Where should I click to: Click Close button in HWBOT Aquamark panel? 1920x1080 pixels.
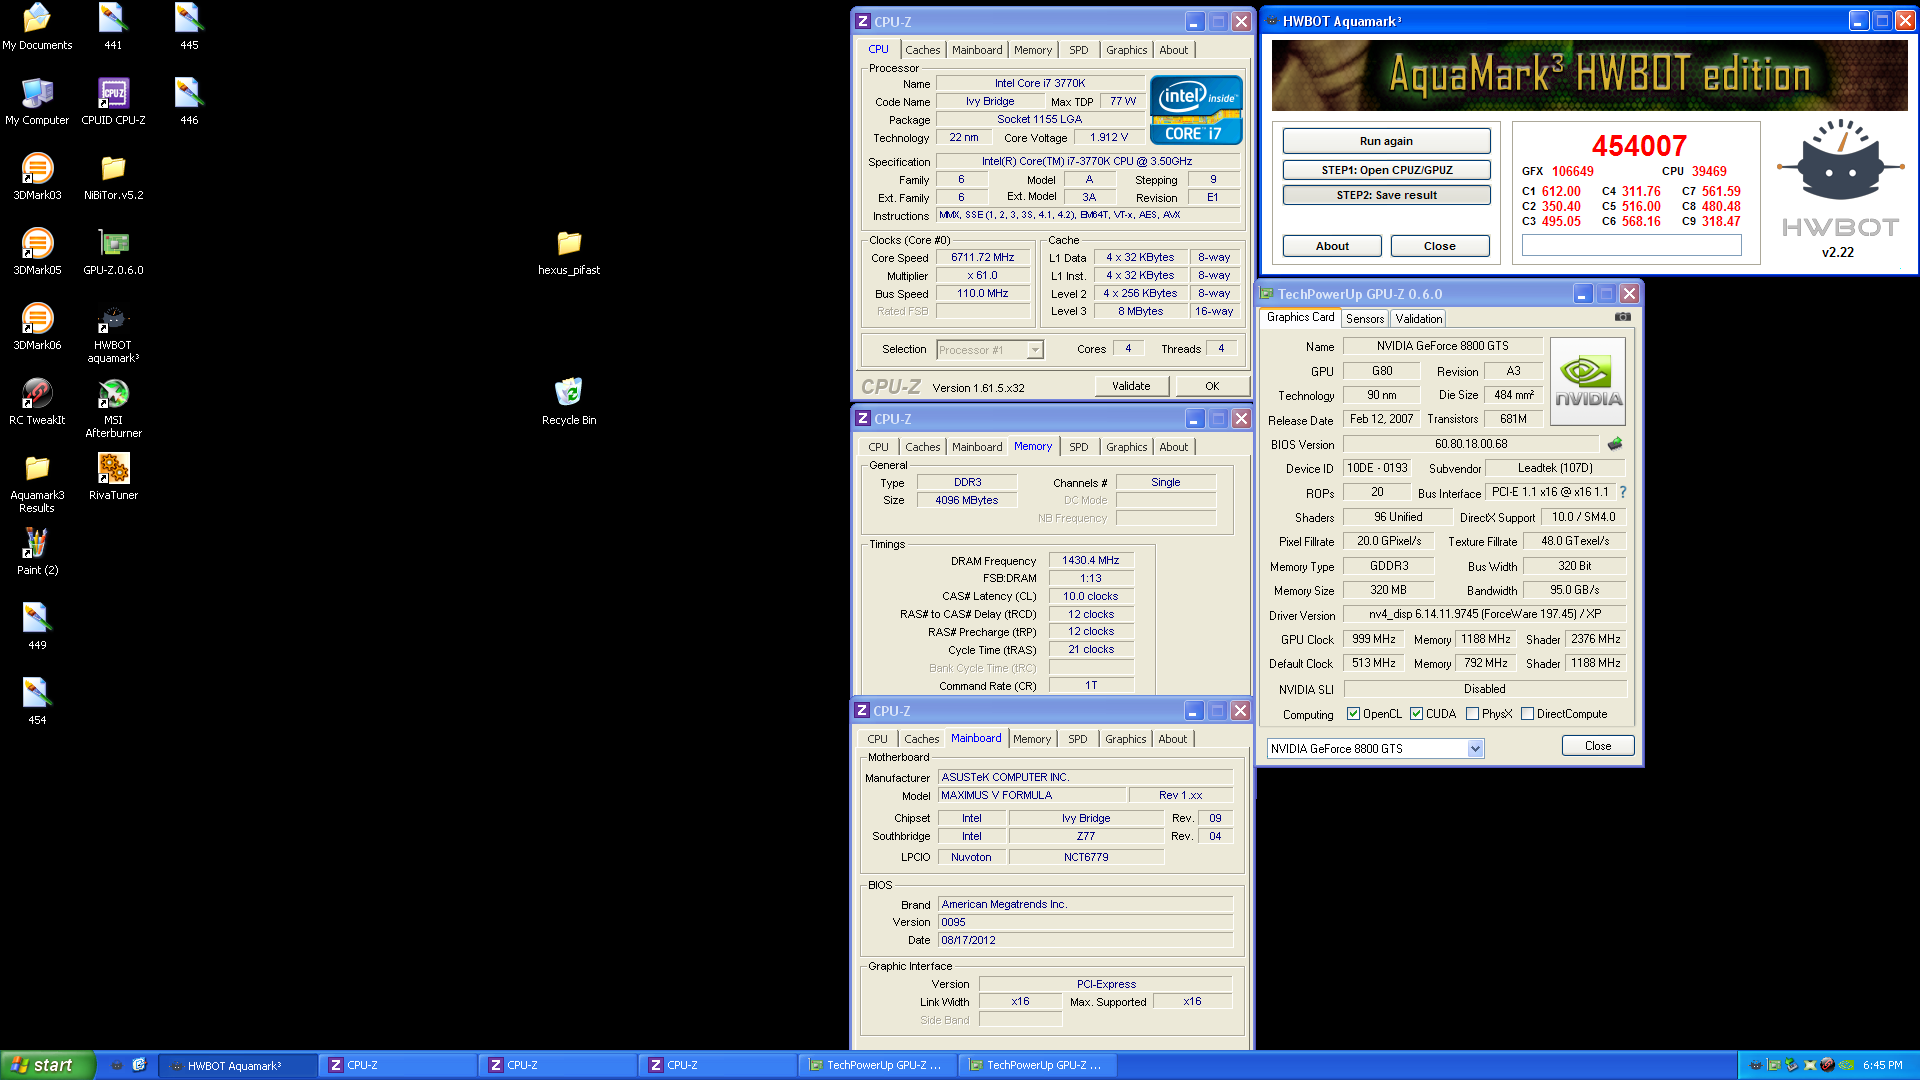pyautogui.click(x=1440, y=246)
